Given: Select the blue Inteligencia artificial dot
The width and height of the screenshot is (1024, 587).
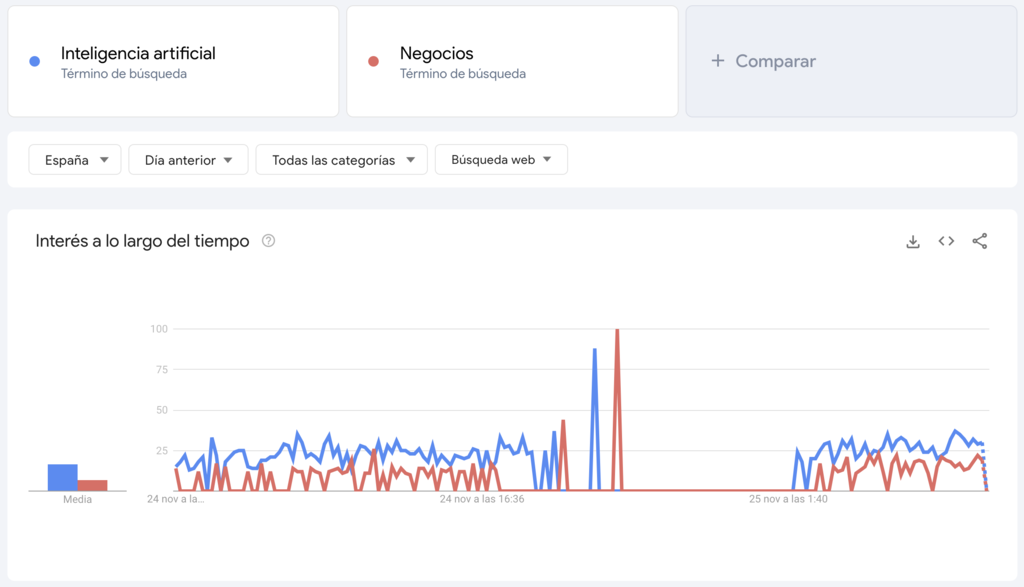Looking at the screenshot, I should [33, 61].
